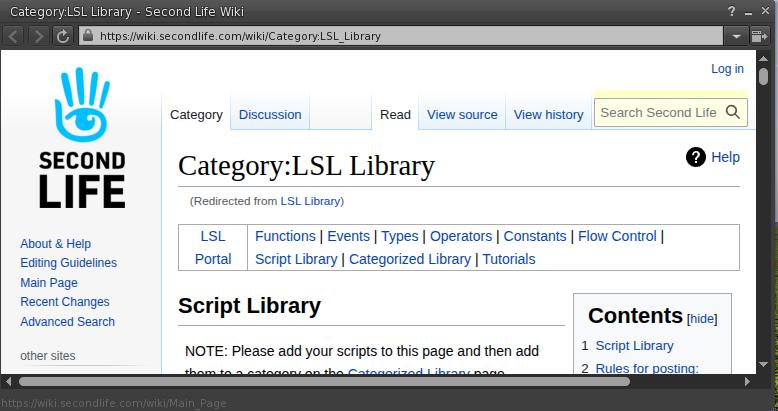Click the search magnifier icon
Image resolution: width=778 pixels, height=411 pixels.
pos(734,112)
